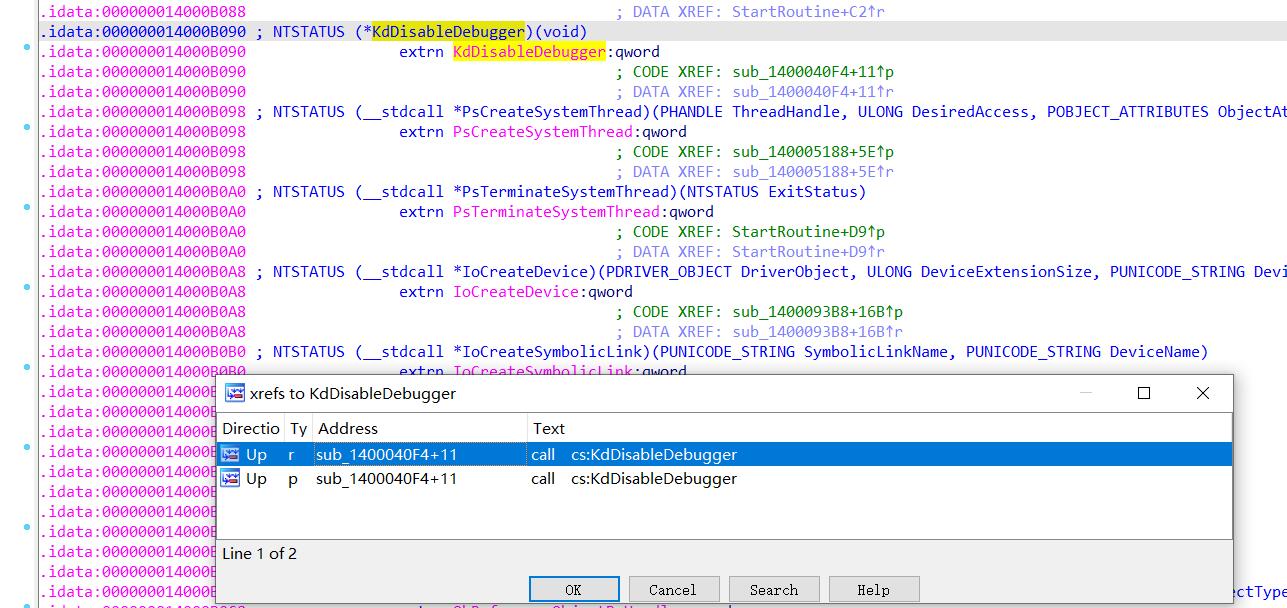
Task: Click the Text column header
Action: pos(549,428)
